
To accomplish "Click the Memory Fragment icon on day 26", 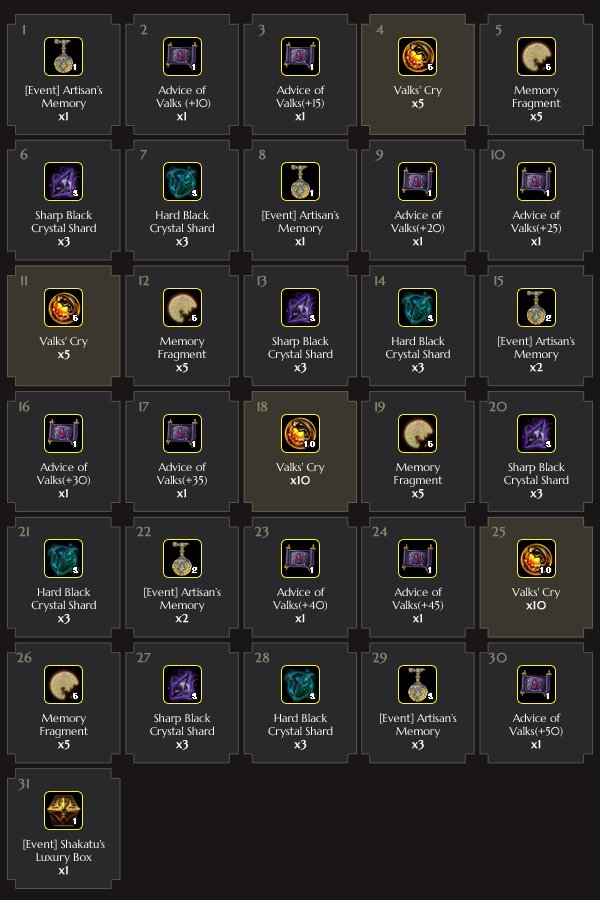I will 64,684.
